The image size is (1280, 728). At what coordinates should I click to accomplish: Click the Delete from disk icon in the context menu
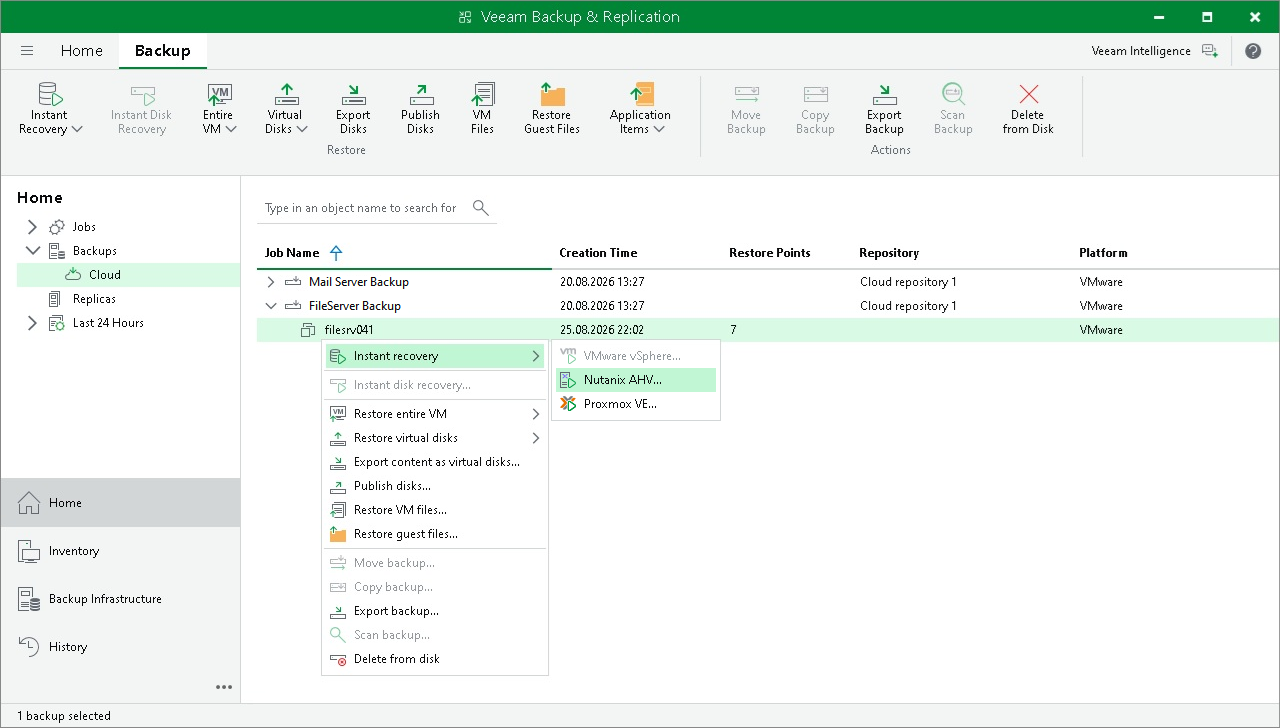coord(337,659)
